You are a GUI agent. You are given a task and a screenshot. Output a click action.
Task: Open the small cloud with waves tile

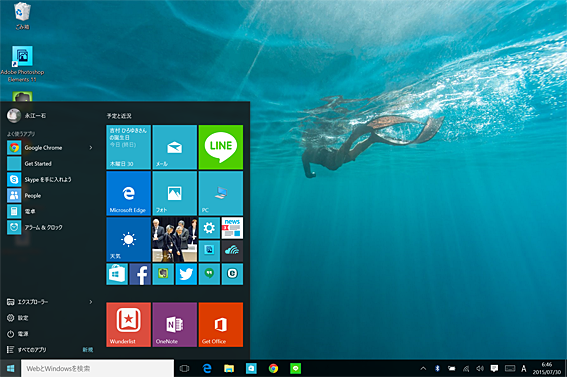[x=232, y=251]
